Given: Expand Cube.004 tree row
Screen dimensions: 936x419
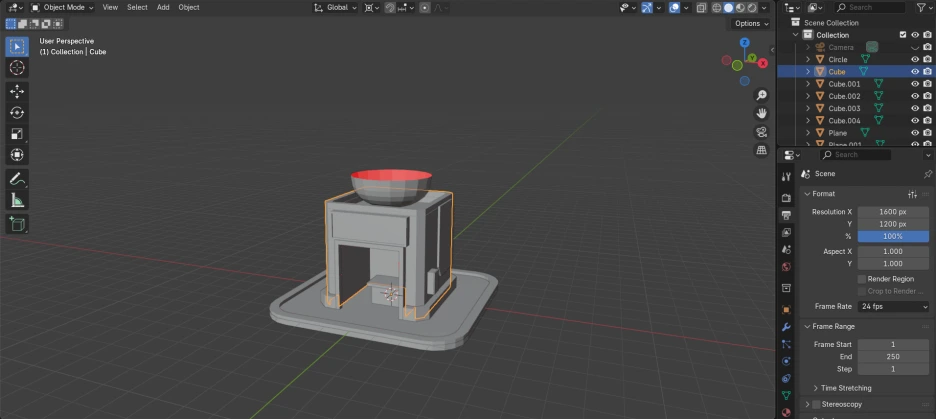Looking at the screenshot, I should click(808, 121).
